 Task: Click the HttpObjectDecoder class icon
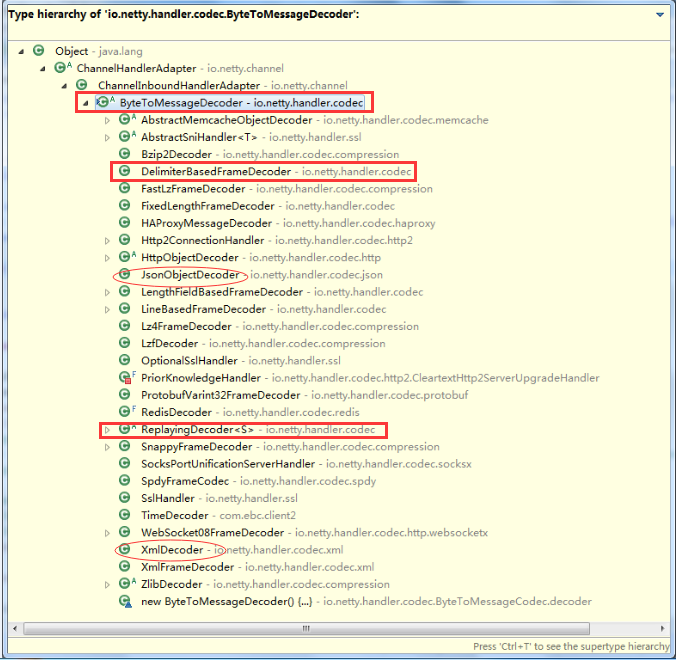pyautogui.click(x=127, y=257)
